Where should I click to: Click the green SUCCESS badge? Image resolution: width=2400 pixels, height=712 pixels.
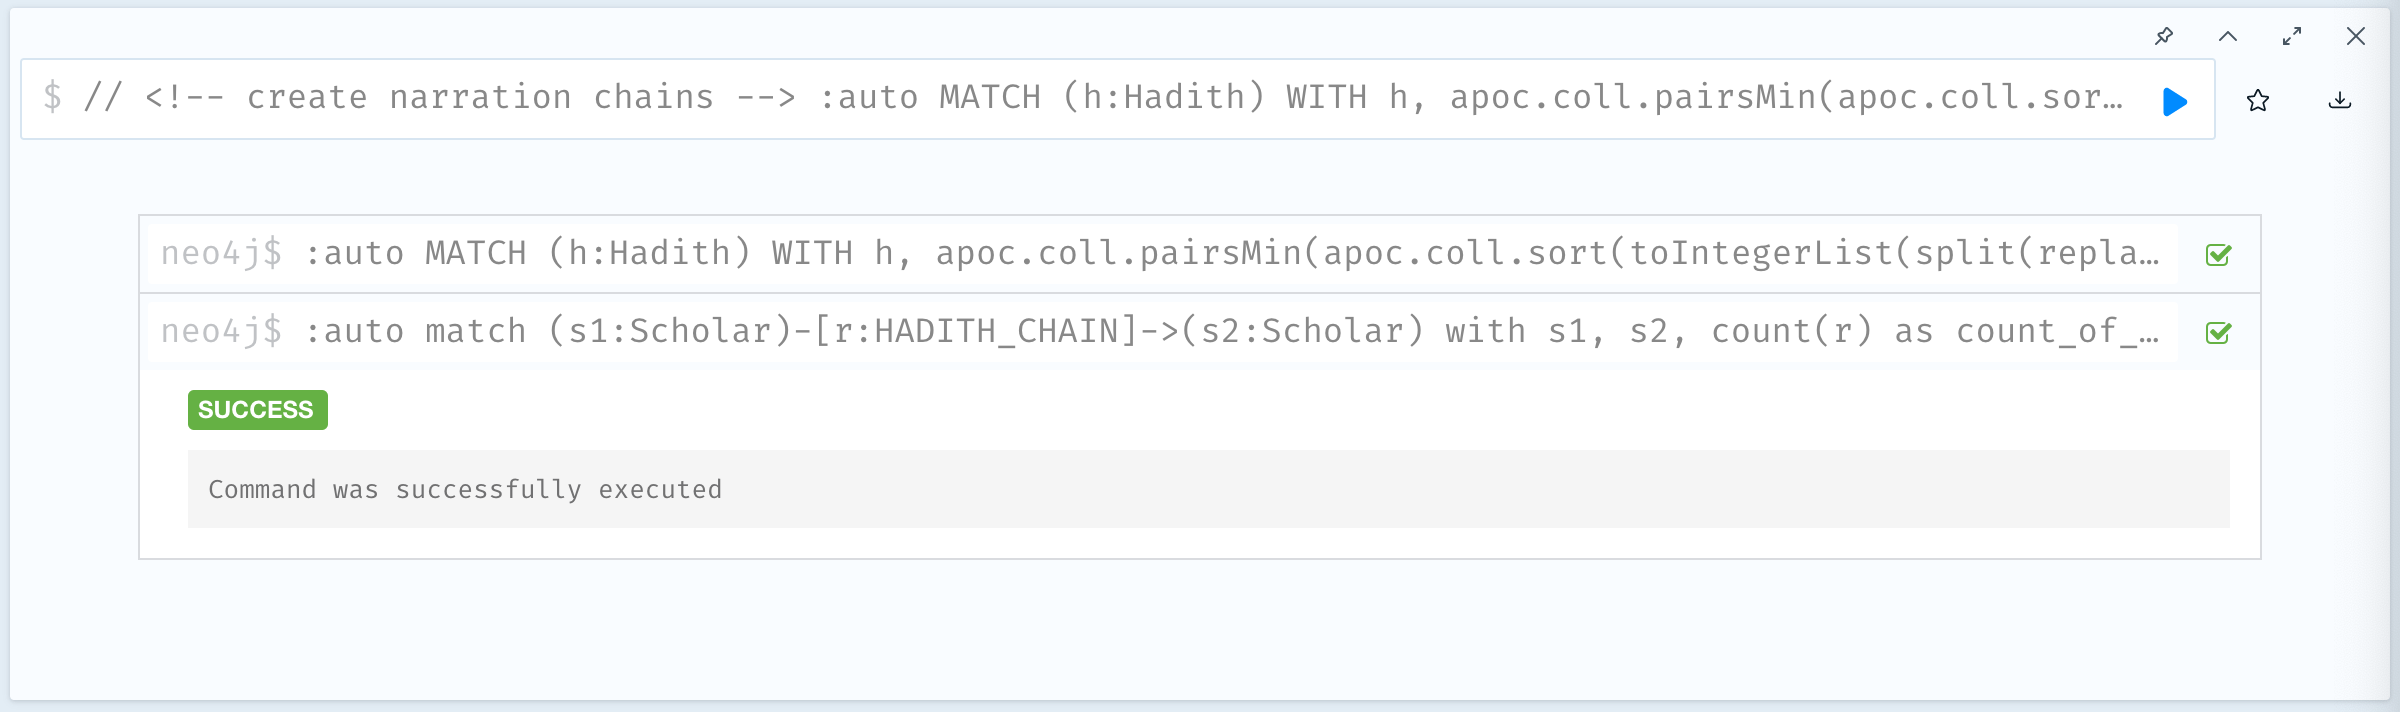coord(257,410)
